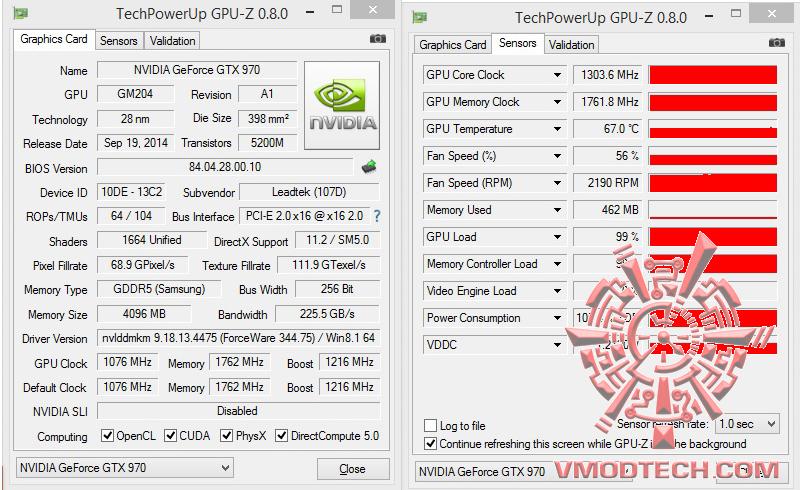
Task: Switch to Validation tab in left window
Action: 172,41
